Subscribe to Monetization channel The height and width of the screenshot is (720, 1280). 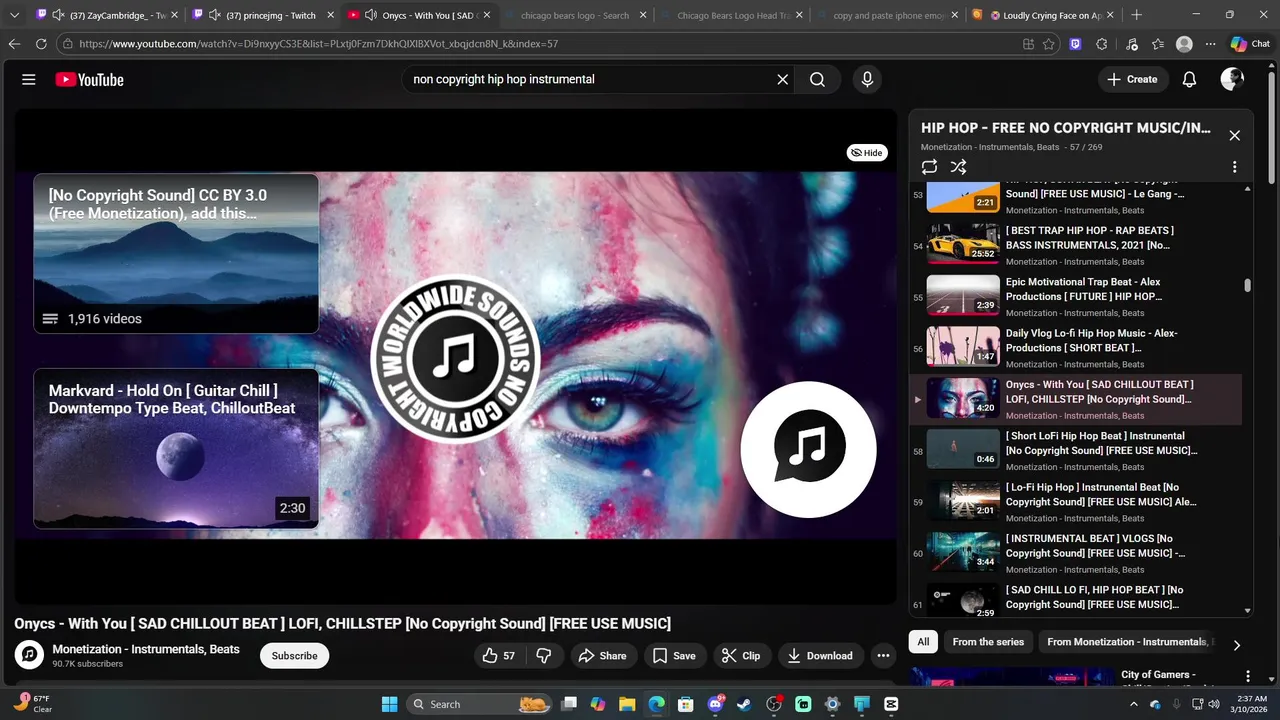coord(295,656)
